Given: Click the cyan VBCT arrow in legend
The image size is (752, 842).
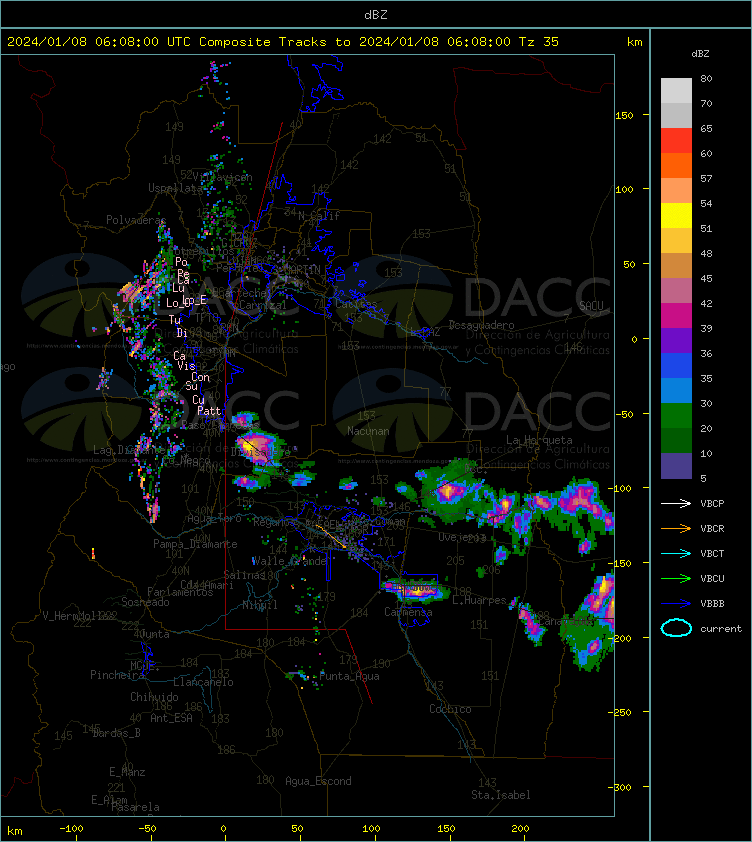Looking at the screenshot, I should pyautogui.click(x=676, y=553).
